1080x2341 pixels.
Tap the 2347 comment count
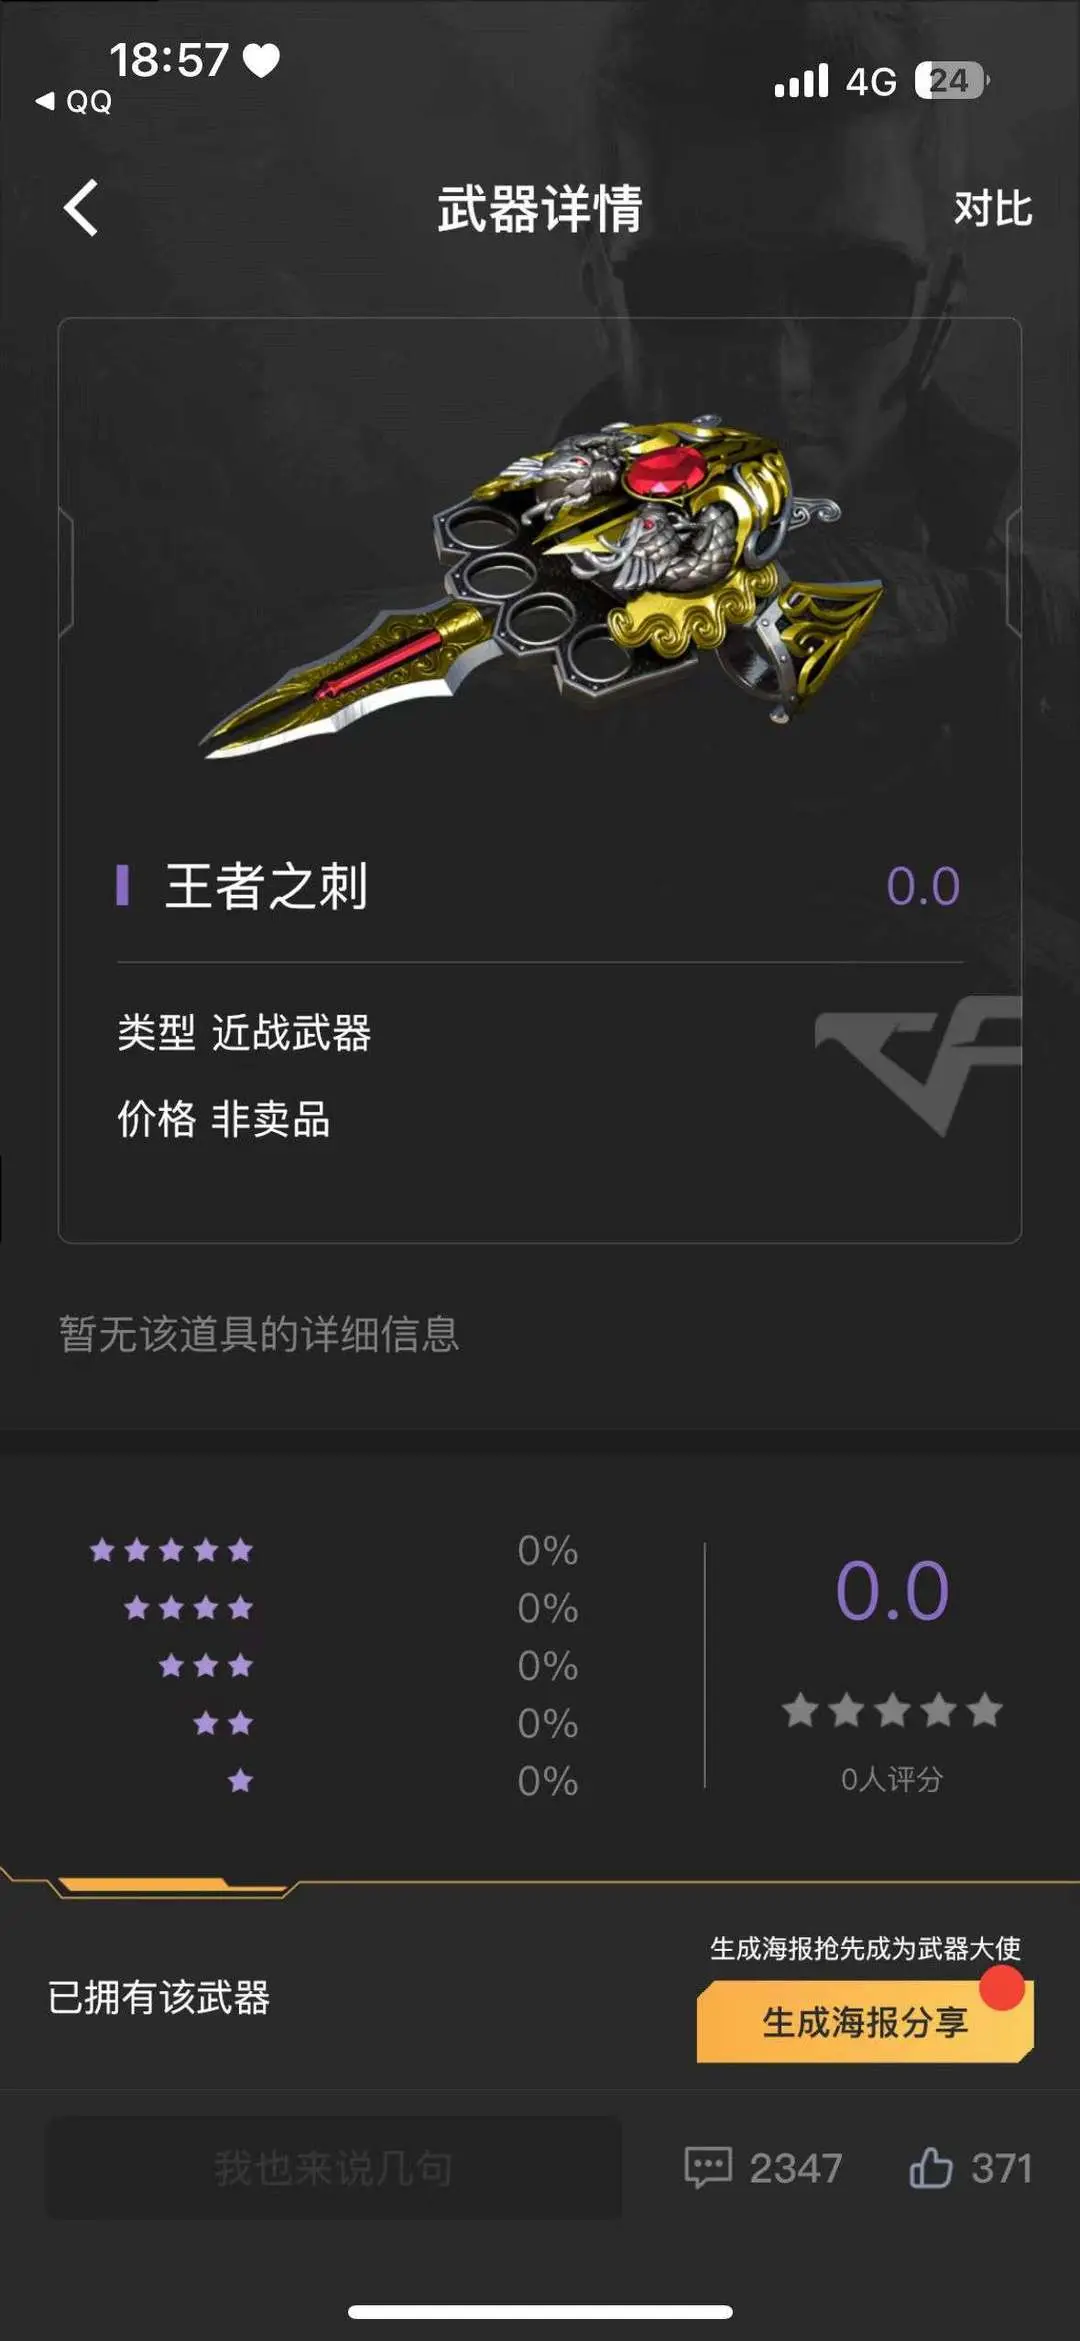pyautogui.click(x=796, y=2168)
